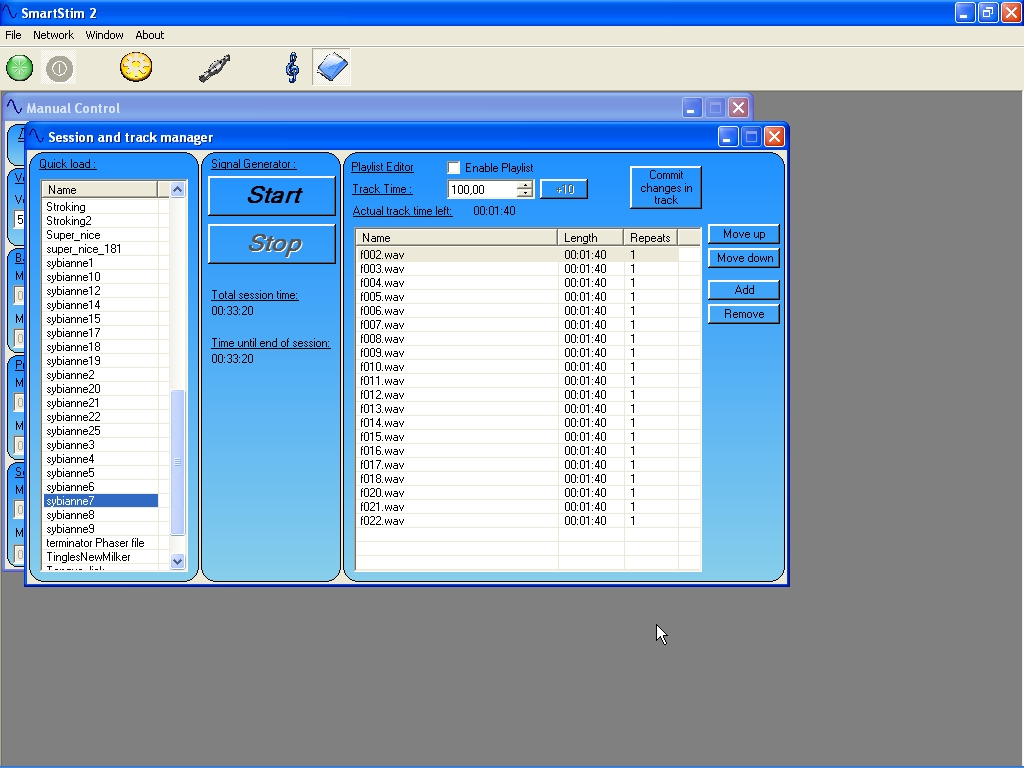Enable the Playlist checkbox
The height and width of the screenshot is (768, 1024).
click(454, 168)
